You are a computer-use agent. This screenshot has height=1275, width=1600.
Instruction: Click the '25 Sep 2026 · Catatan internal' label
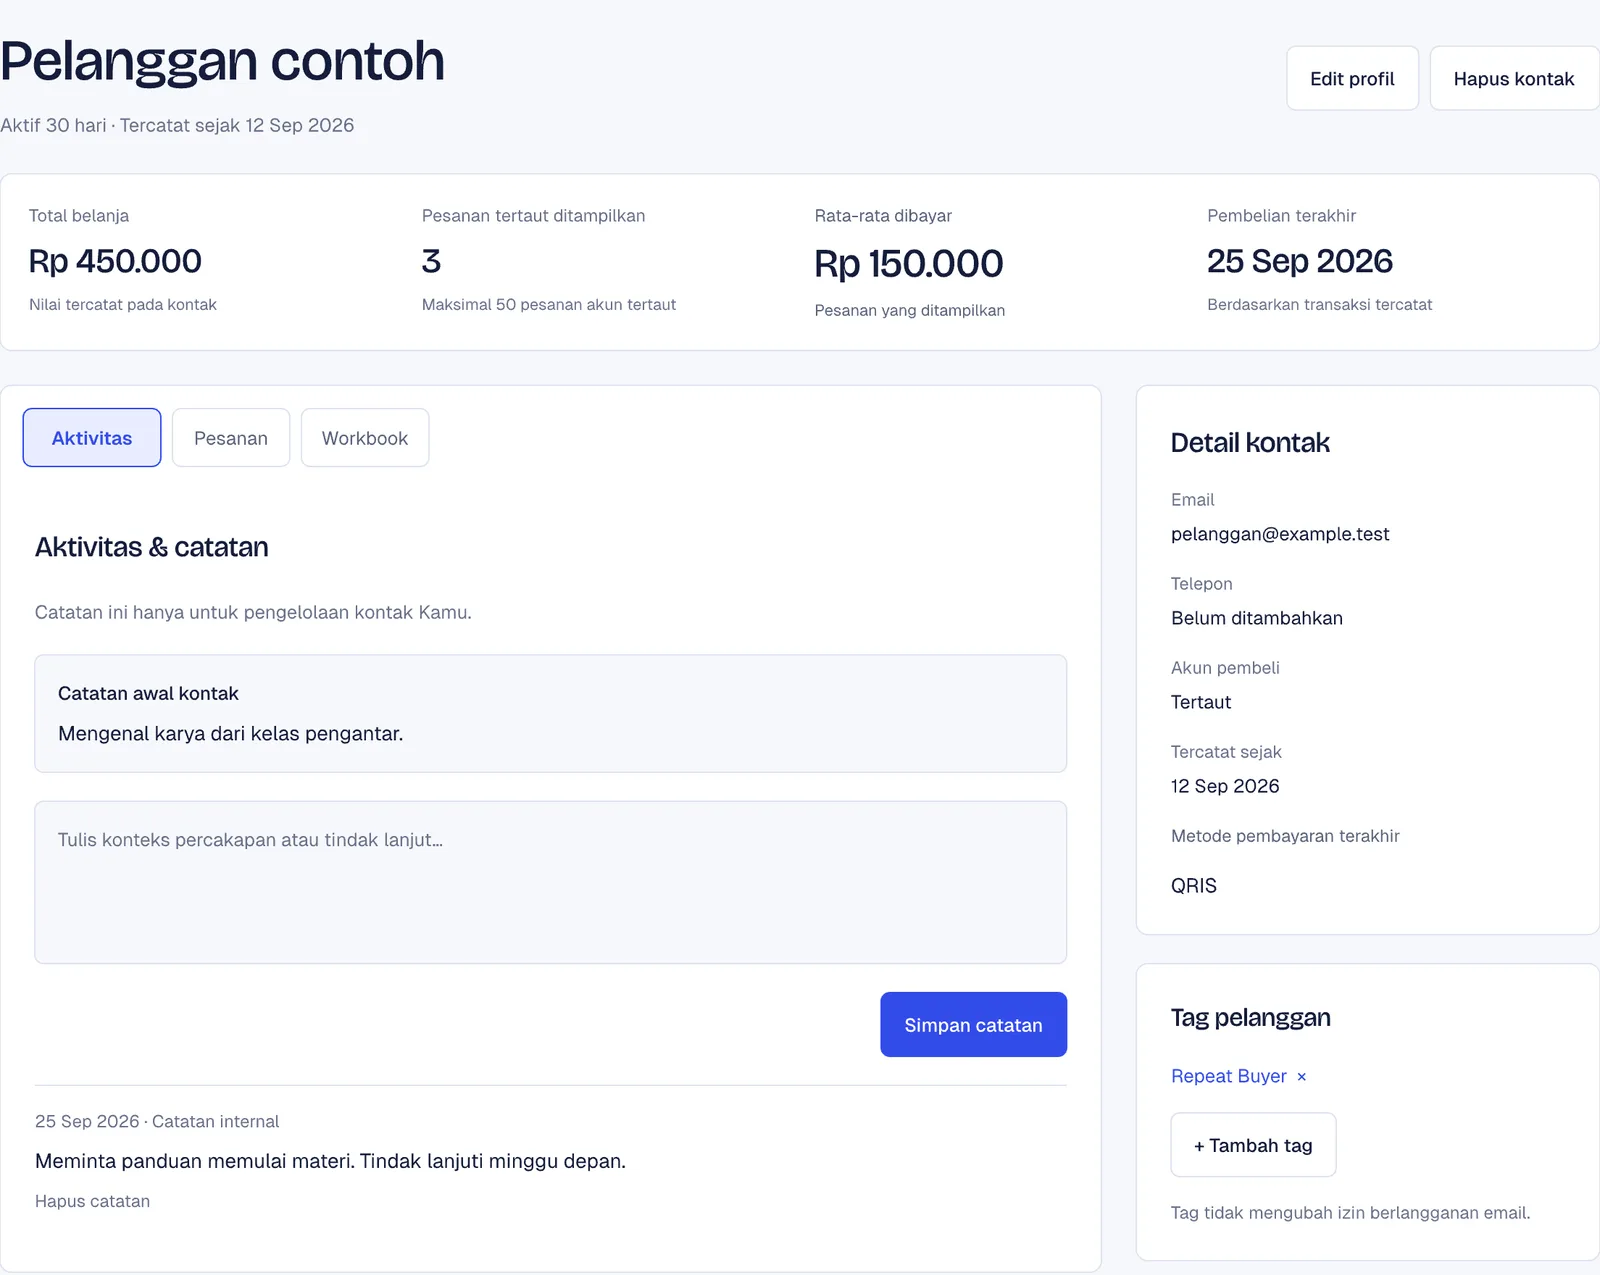click(157, 1121)
